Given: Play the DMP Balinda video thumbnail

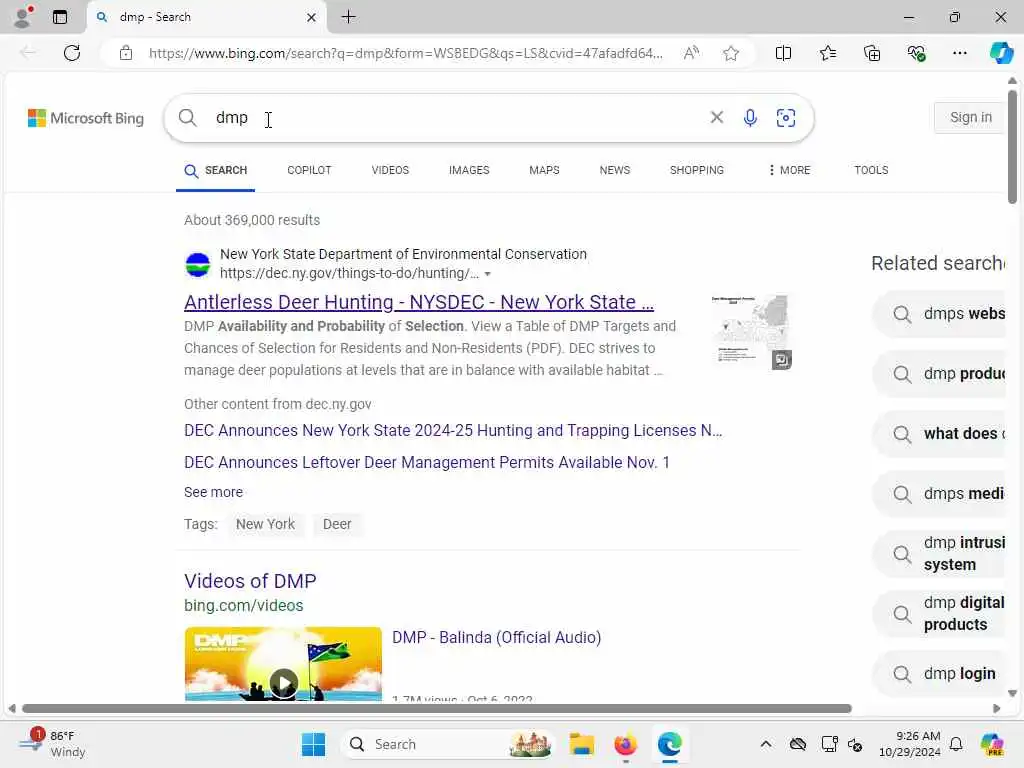Looking at the screenshot, I should click(x=283, y=664).
